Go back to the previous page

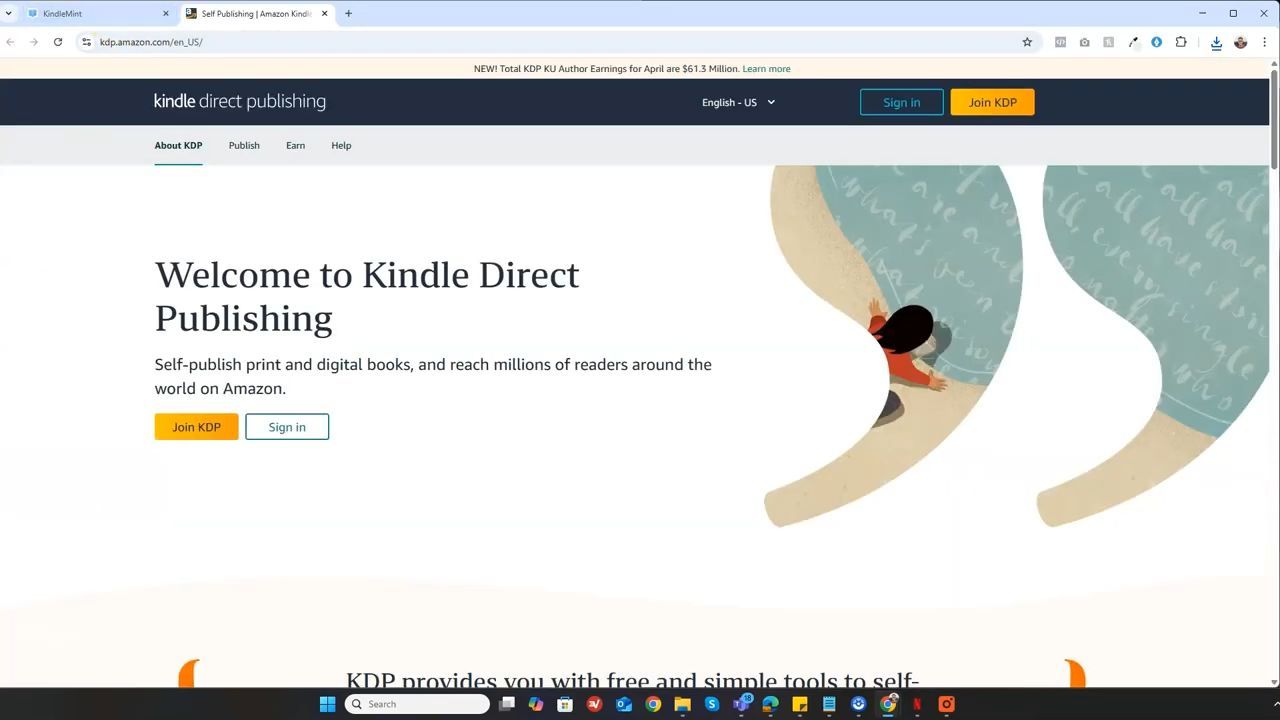click(10, 42)
